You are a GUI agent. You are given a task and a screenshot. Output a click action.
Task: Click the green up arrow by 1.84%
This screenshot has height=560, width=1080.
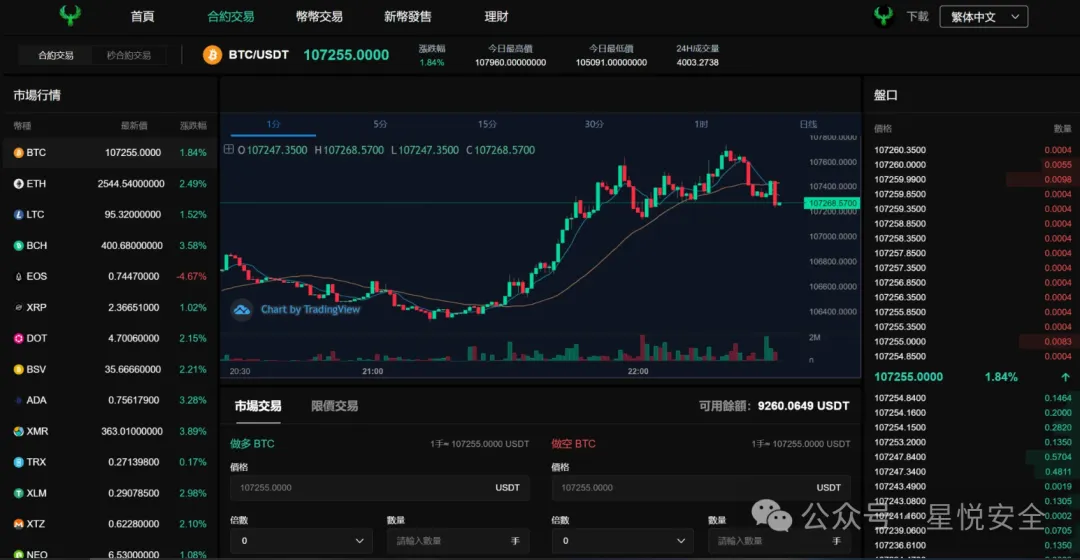click(1065, 377)
